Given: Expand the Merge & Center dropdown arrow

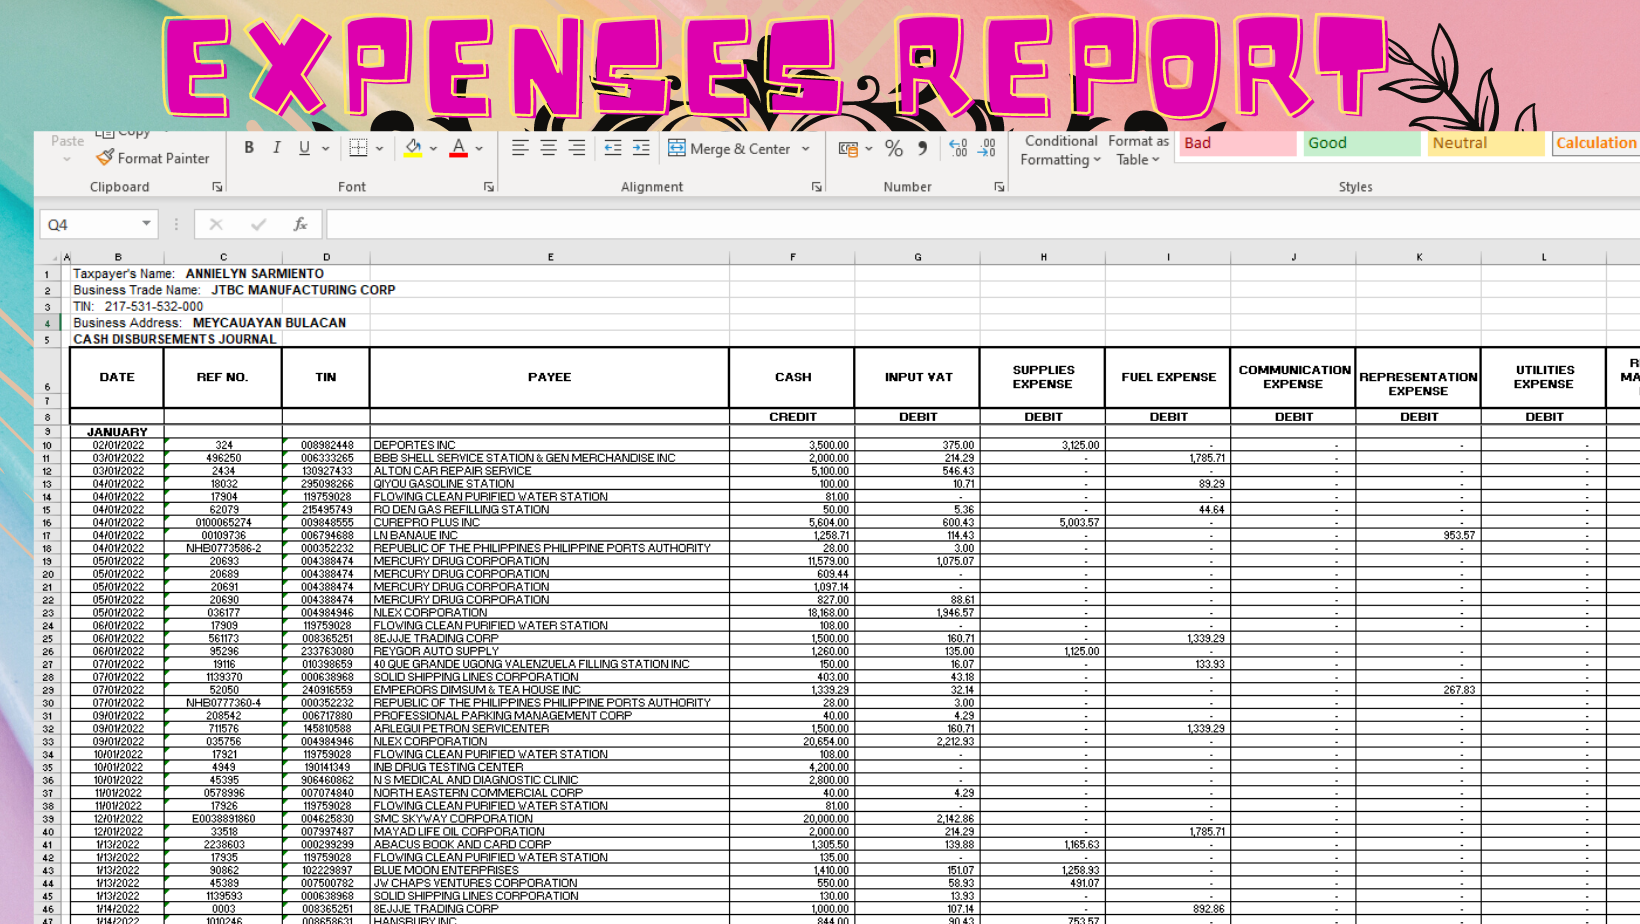Looking at the screenshot, I should tap(806, 149).
